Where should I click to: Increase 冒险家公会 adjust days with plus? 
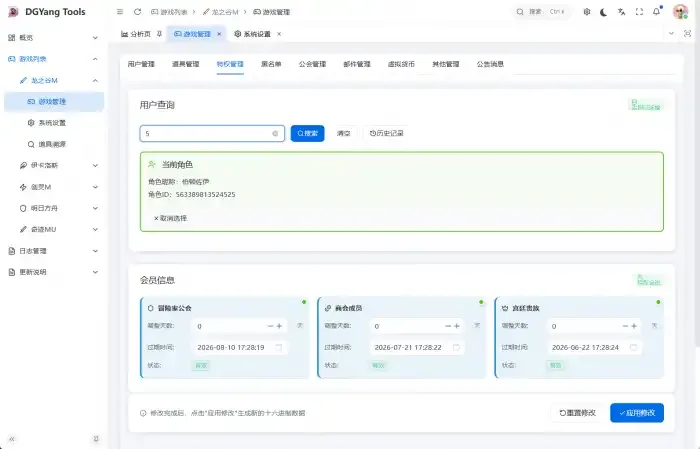(279, 326)
